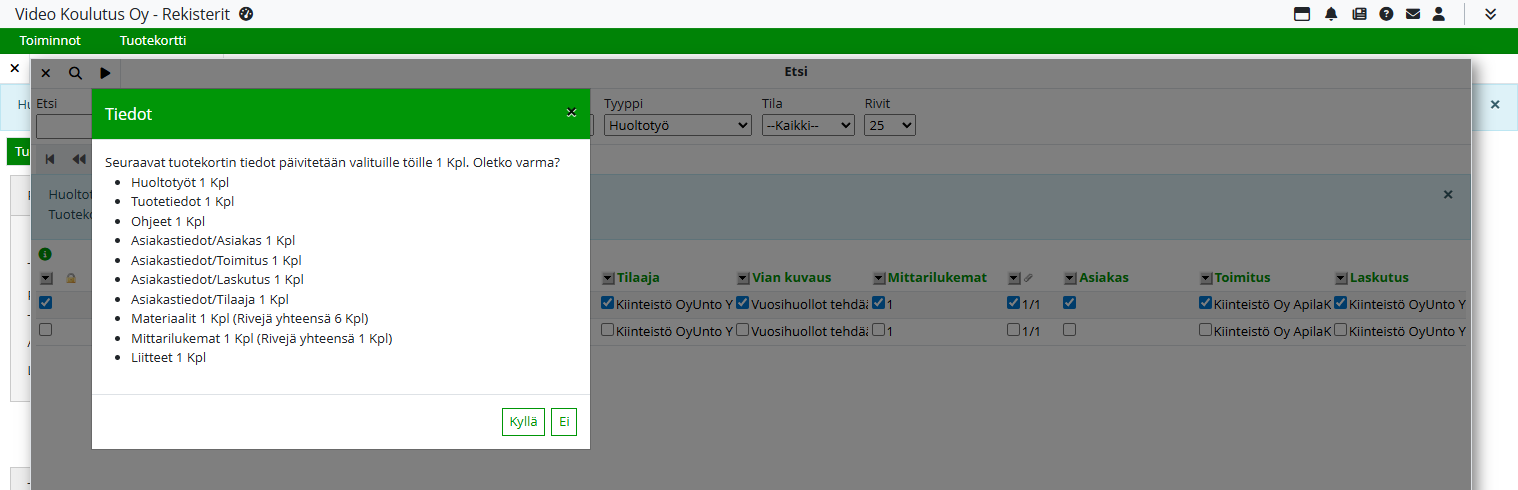Click Ei to cancel the update
1518x490 pixels.
point(564,422)
